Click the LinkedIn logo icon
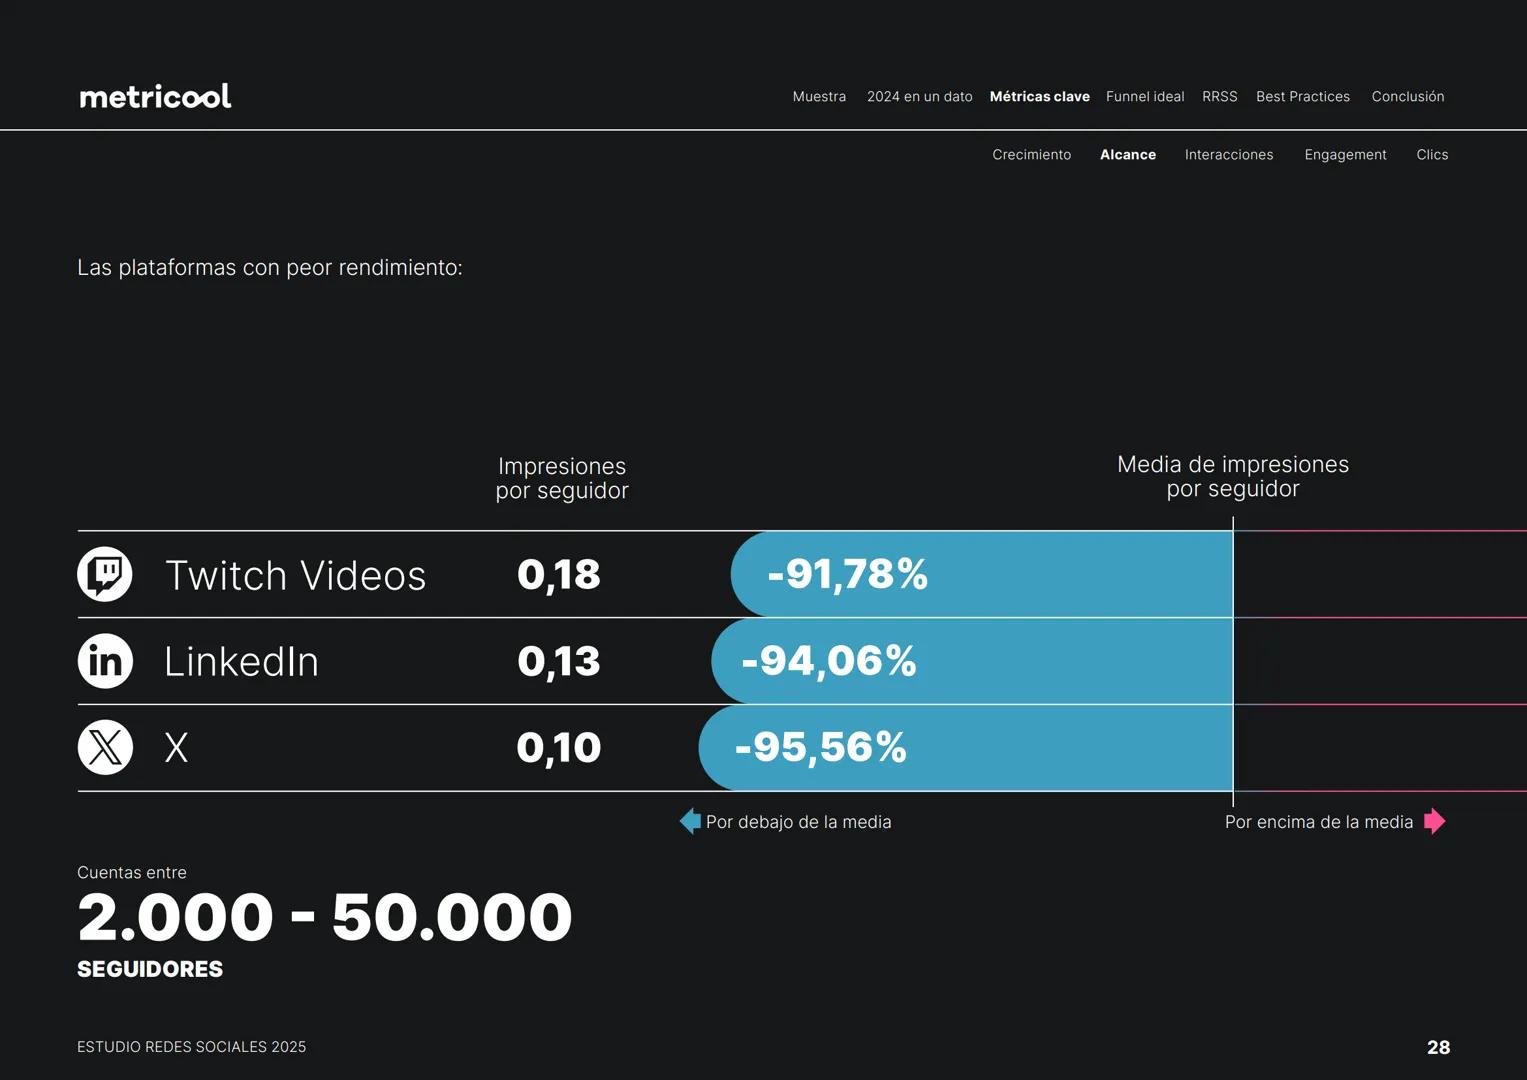Image resolution: width=1527 pixels, height=1080 pixels. coord(105,661)
